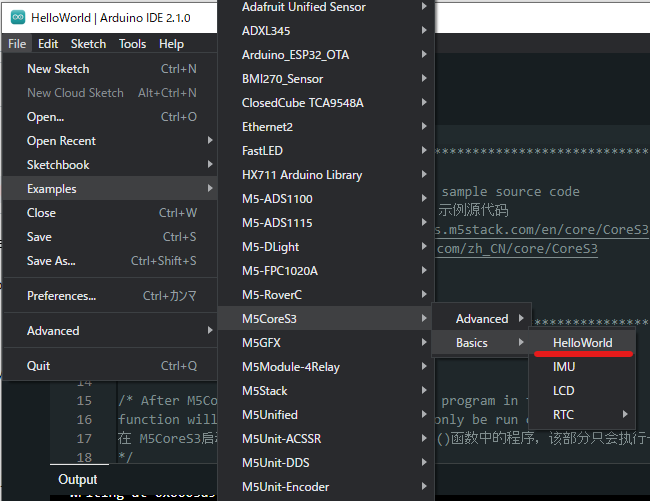Select Open... in the File menu
The height and width of the screenshot is (501, 650).
pyautogui.click(x=110, y=117)
